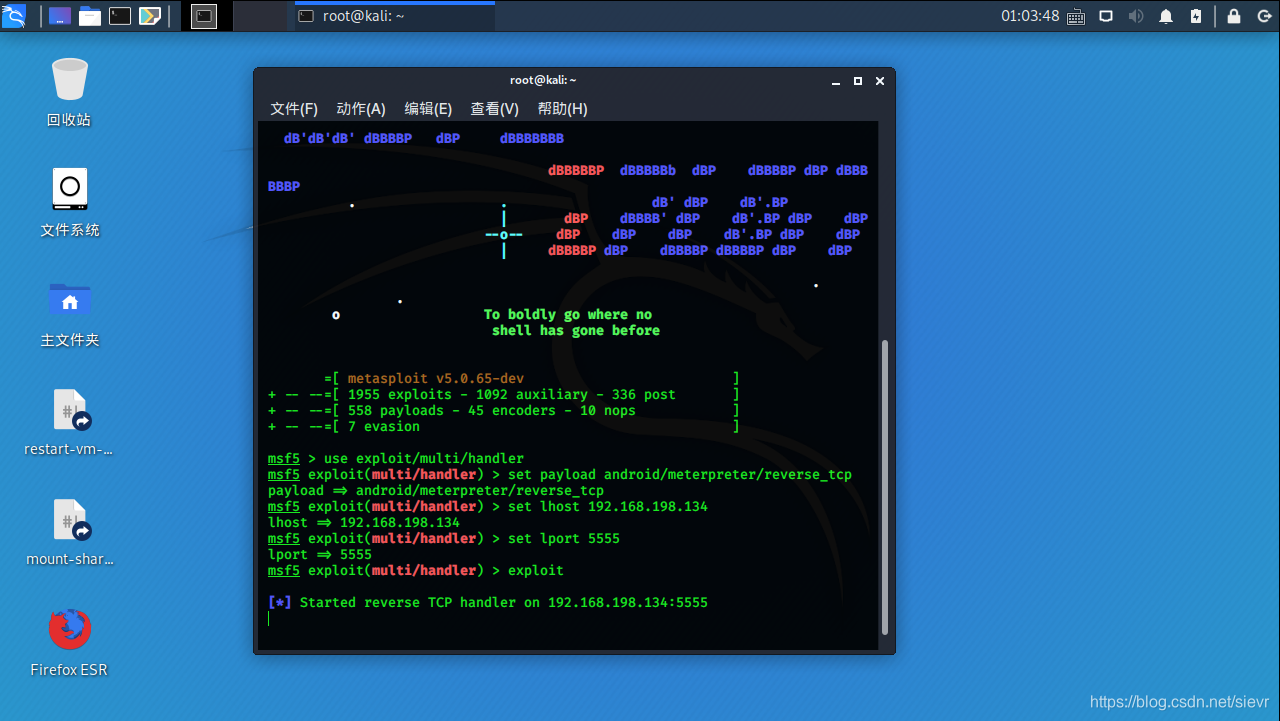This screenshot has height=721, width=1280.
Task: Click the 'payload ⇒ android/meterpreter/reverse_tcp' output line
Action: 436,491
